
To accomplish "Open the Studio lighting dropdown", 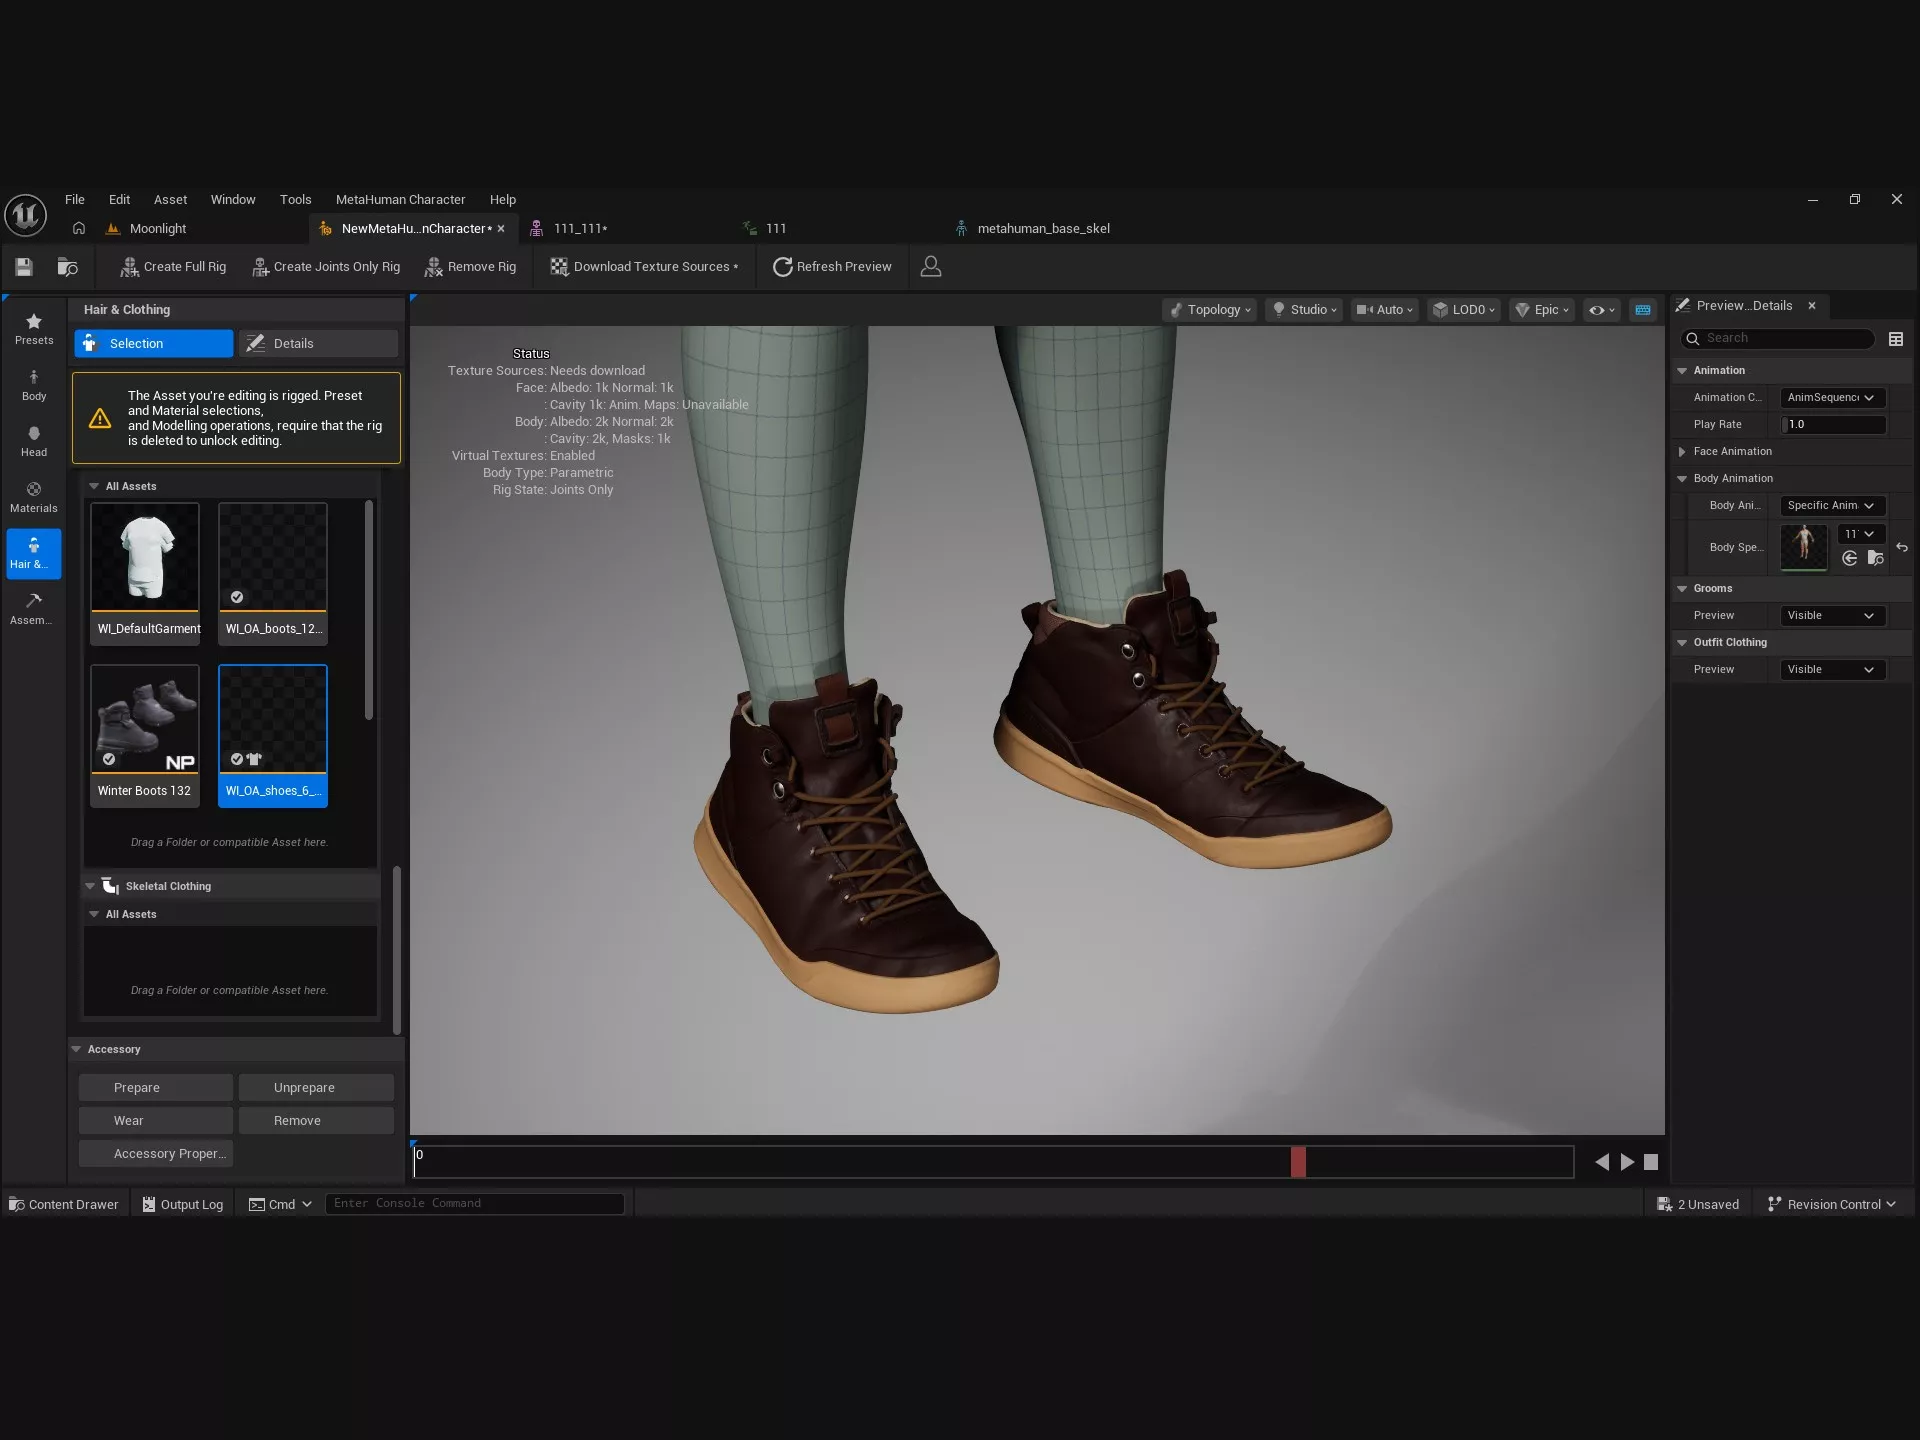I will (x=1304, y=310).
